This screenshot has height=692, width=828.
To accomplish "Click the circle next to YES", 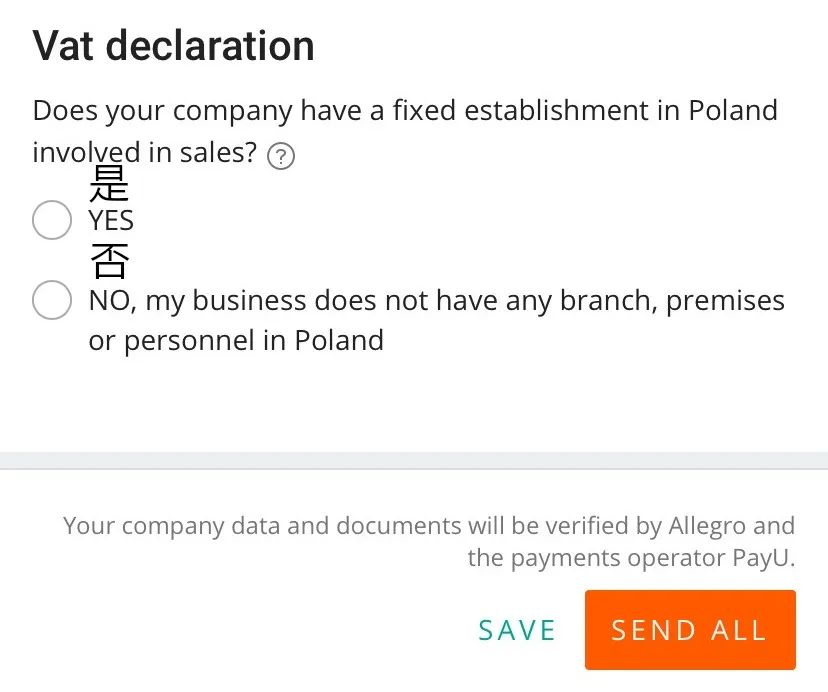I will click(52, 220).
